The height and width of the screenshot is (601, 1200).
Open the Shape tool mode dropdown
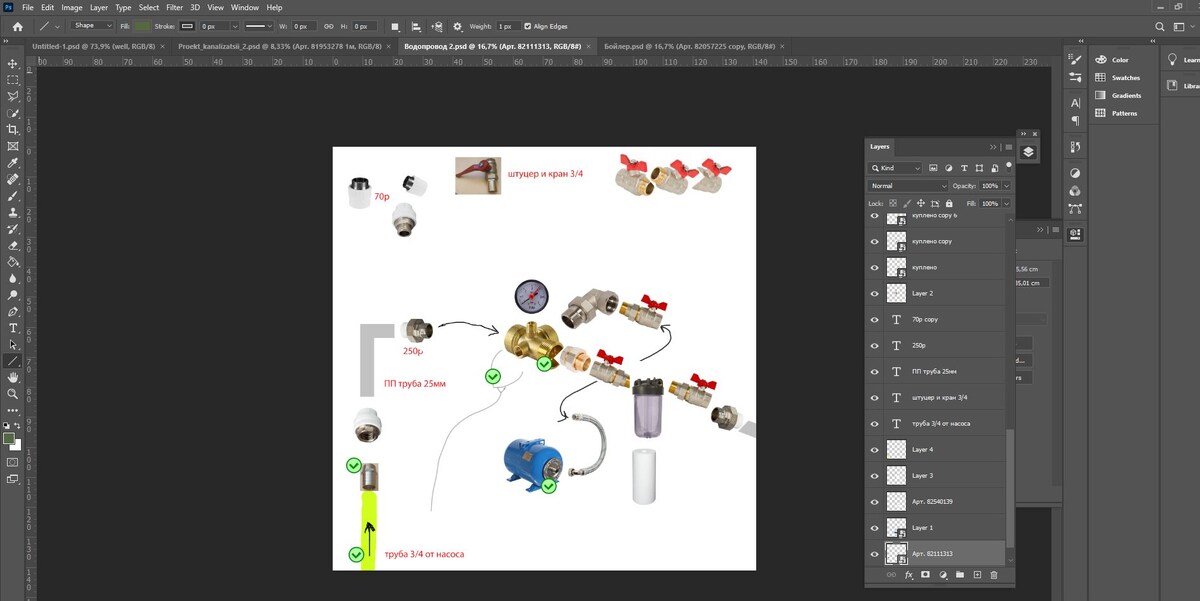click(x=91, y=26)
